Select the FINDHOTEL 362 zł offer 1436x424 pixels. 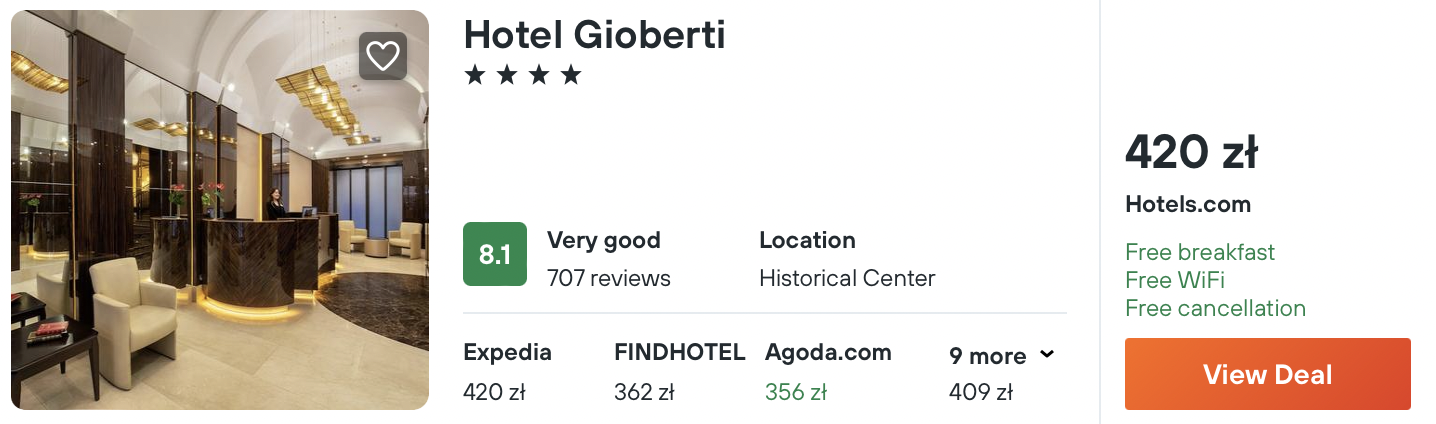pyautogui.click(x=679, y=372)
